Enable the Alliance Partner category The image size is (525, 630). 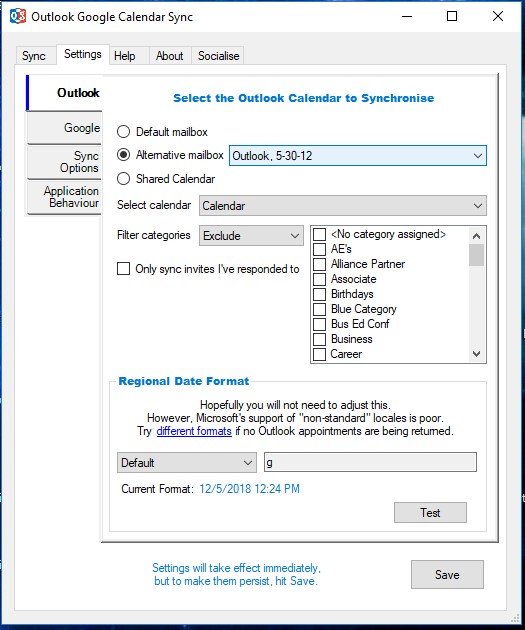tap(319, 264)
